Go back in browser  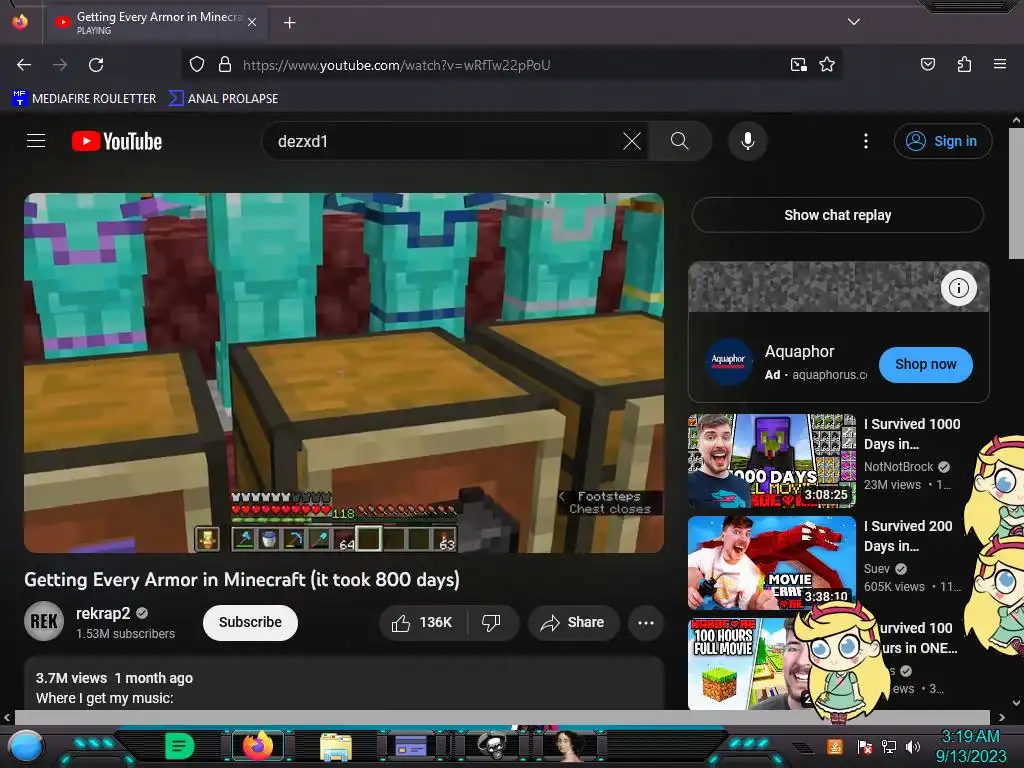pyautogui.click(x=24, y=65)
